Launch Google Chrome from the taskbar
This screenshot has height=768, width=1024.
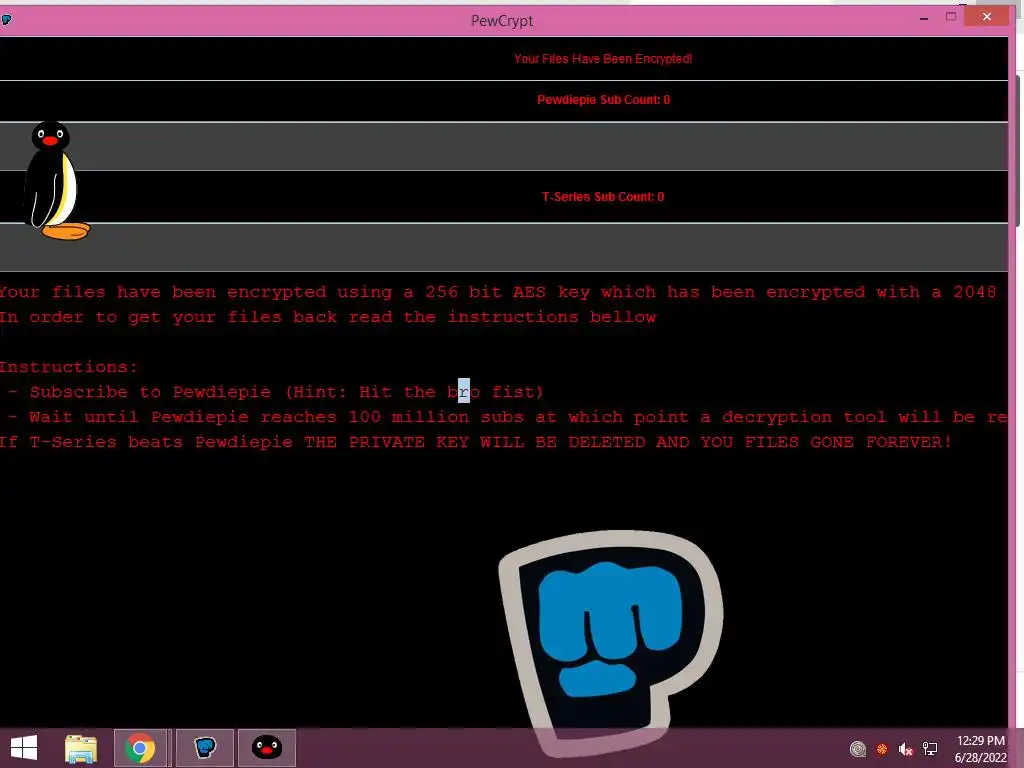140,748
